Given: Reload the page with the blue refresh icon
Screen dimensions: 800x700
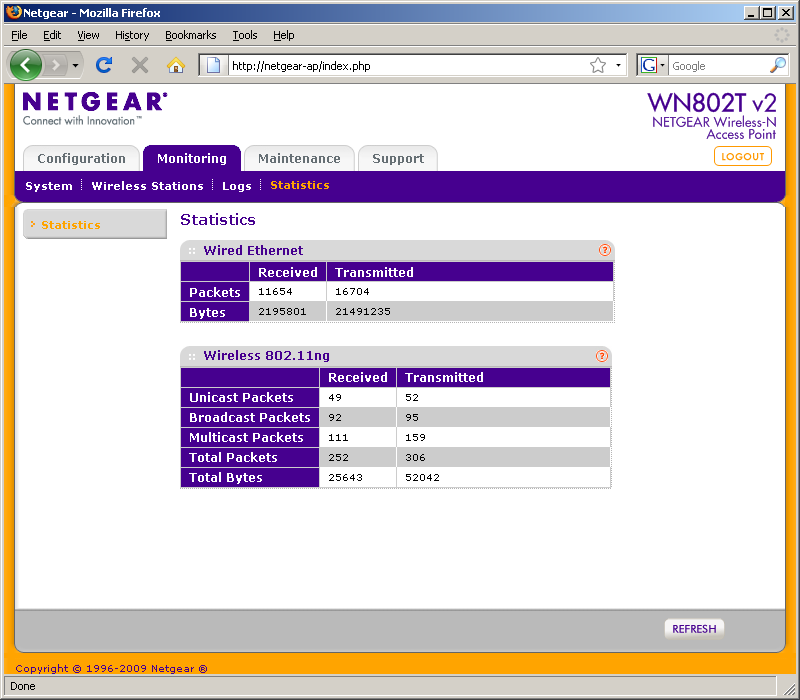Looking at the screenshot, I should (104, 65).
